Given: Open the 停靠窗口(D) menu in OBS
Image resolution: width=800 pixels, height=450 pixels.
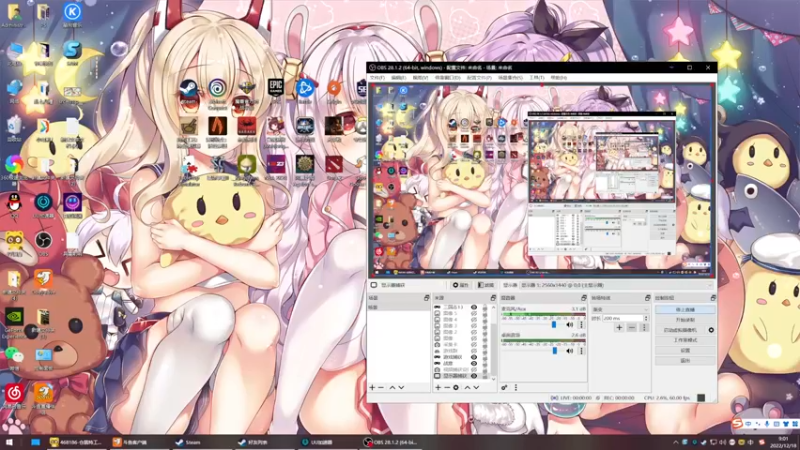Looking at the screenshot, I should (447, 78).
